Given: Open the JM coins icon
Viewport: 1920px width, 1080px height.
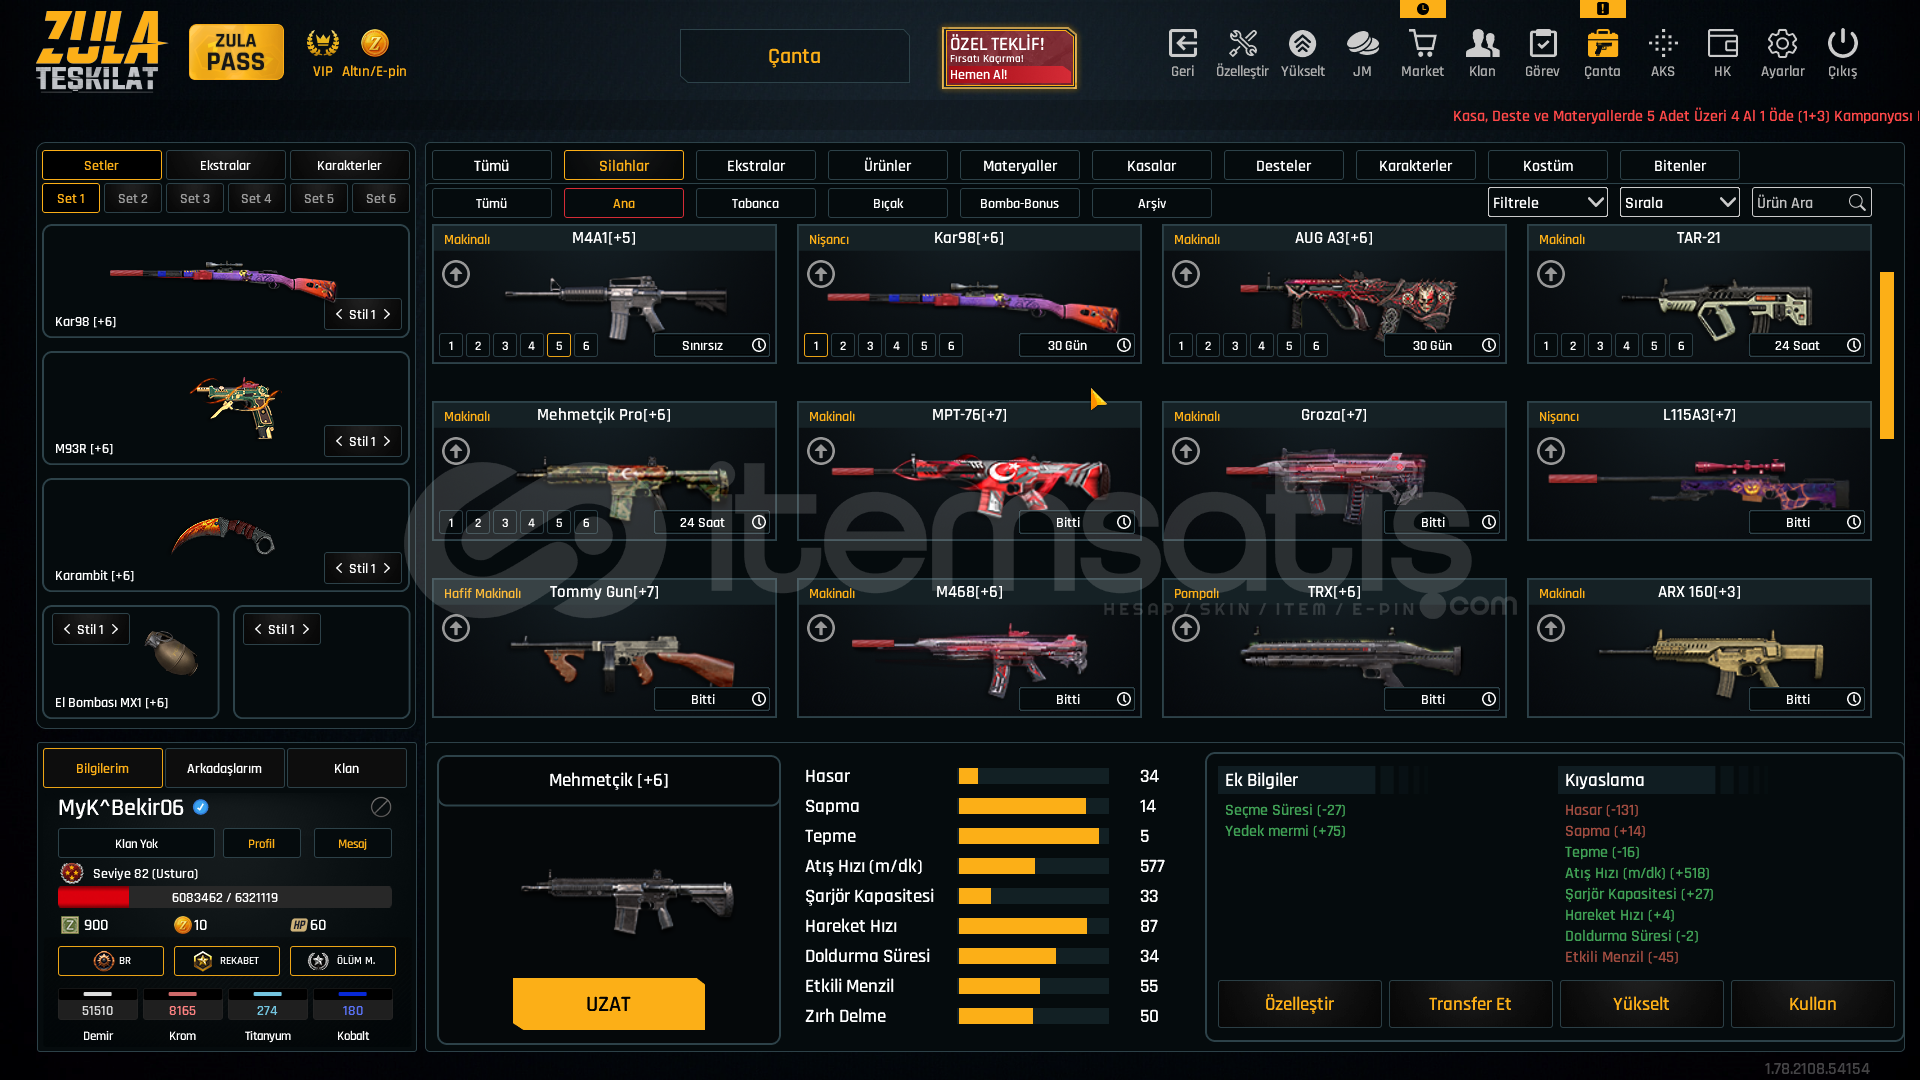Looking at the screenshot, I should click(x=1362, y=44).
